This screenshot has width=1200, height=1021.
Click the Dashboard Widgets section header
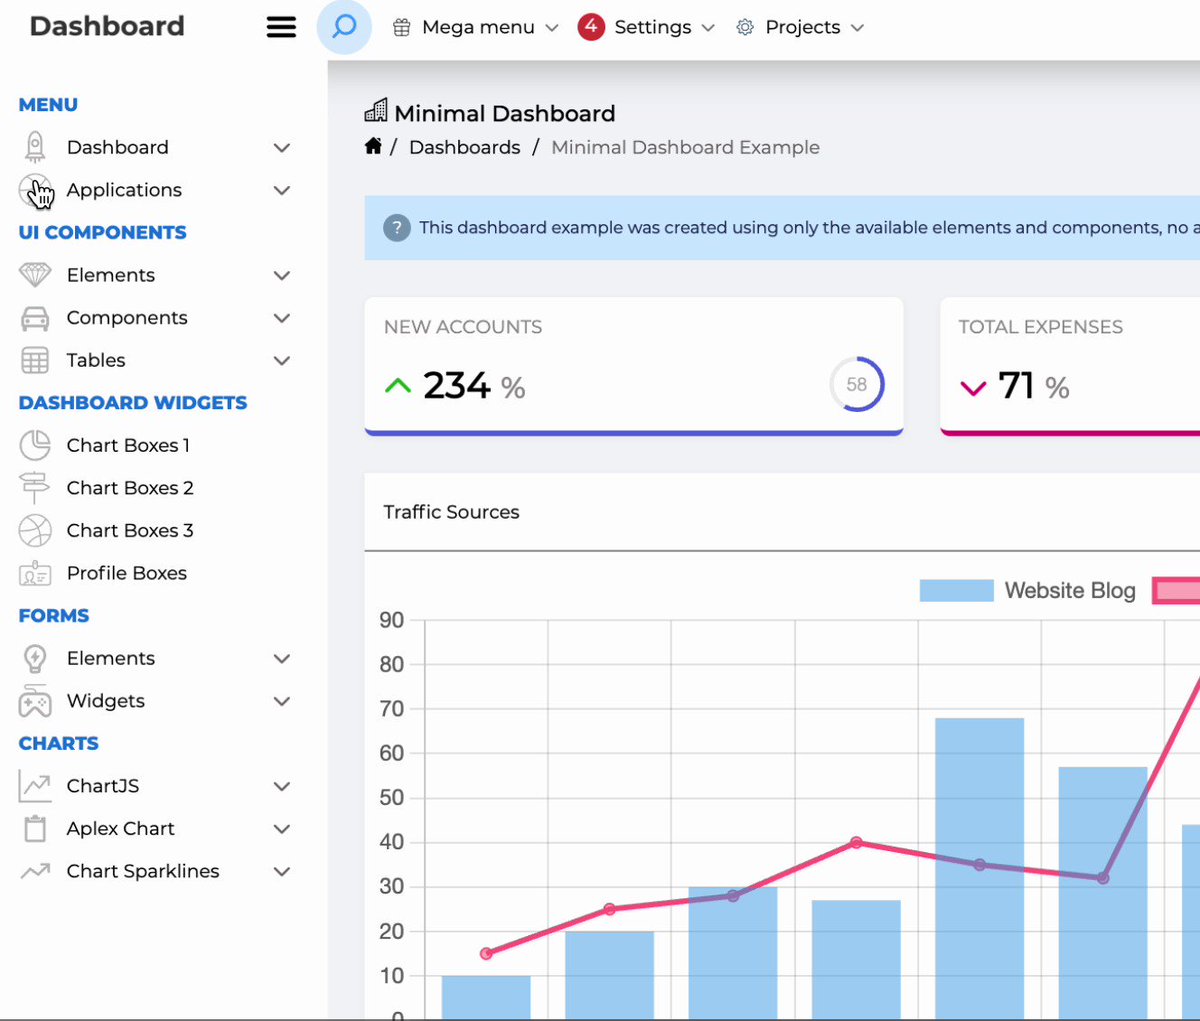pos(133,403)
